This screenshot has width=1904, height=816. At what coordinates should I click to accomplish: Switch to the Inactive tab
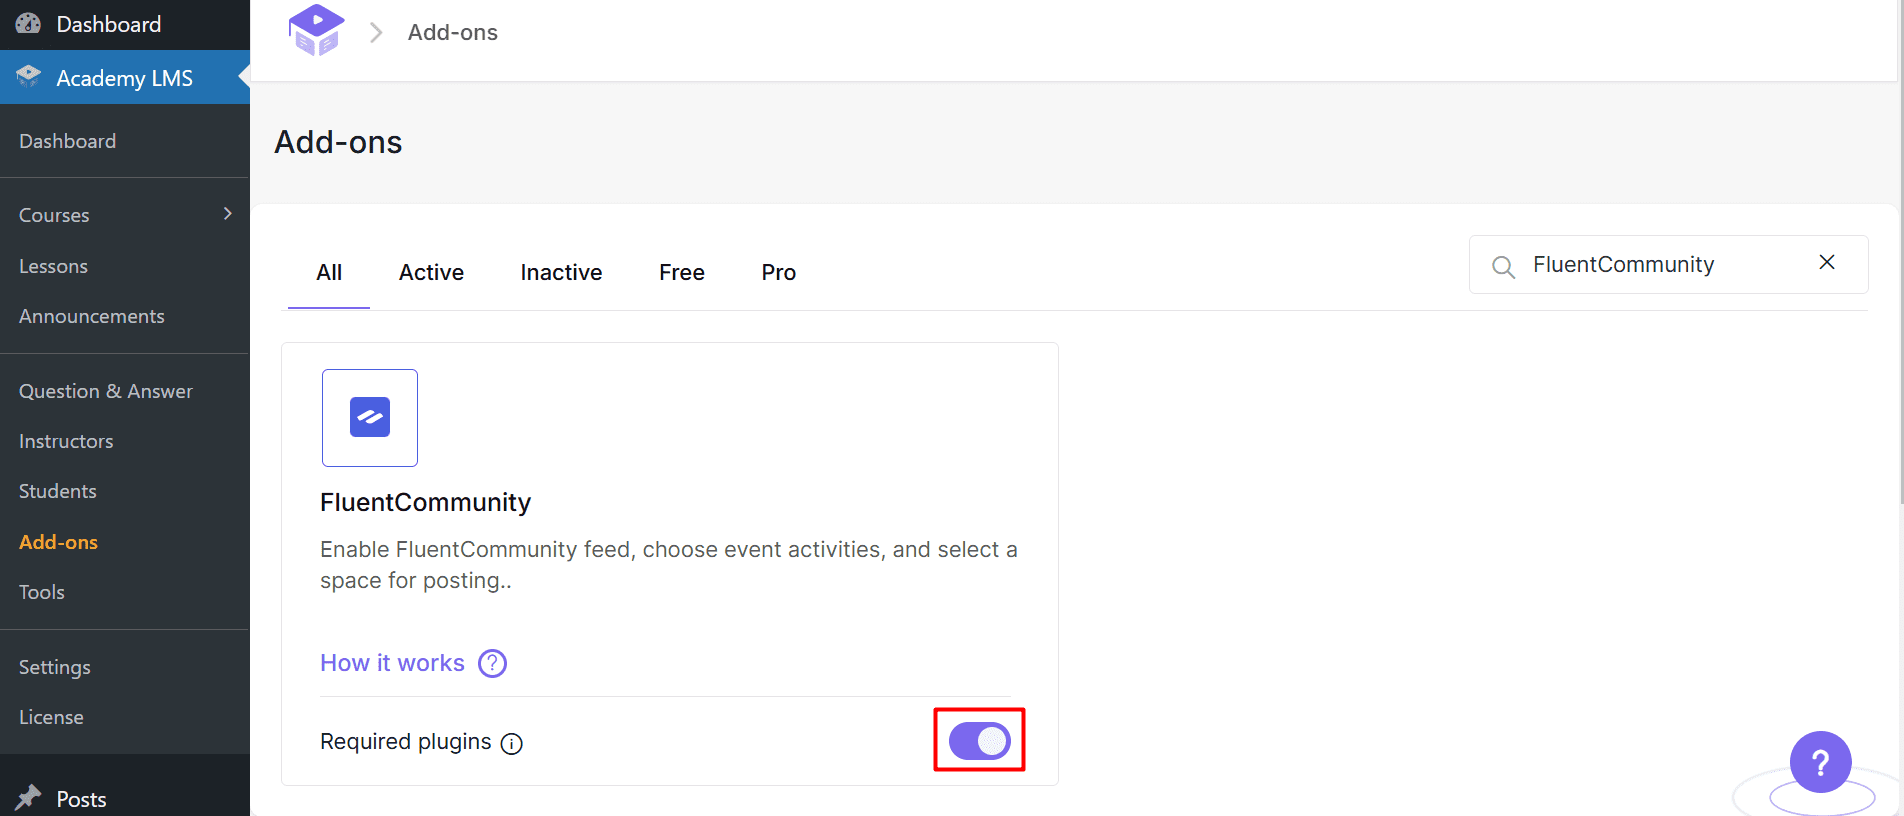tap(561, 272)
